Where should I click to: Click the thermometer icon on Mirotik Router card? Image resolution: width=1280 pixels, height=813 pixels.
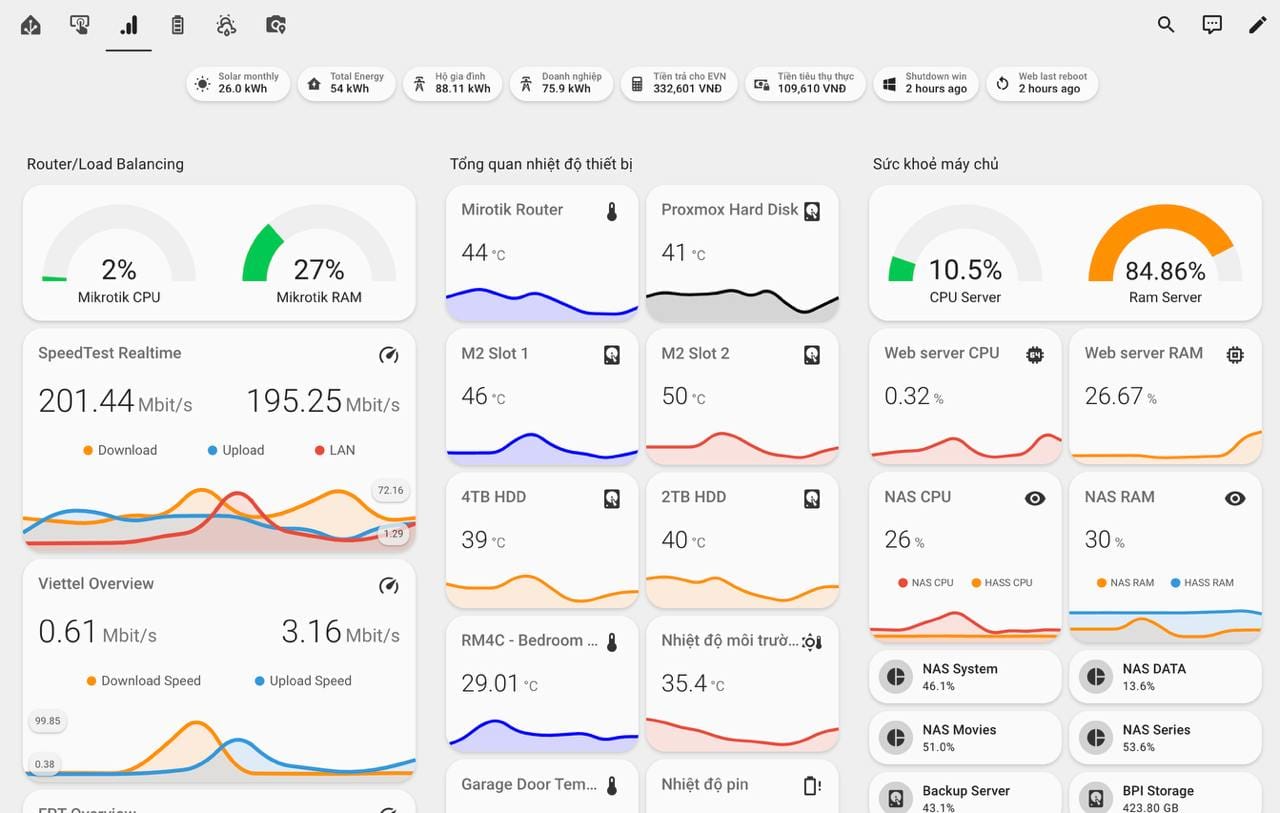pyautogui.click(x=612, y=211)
